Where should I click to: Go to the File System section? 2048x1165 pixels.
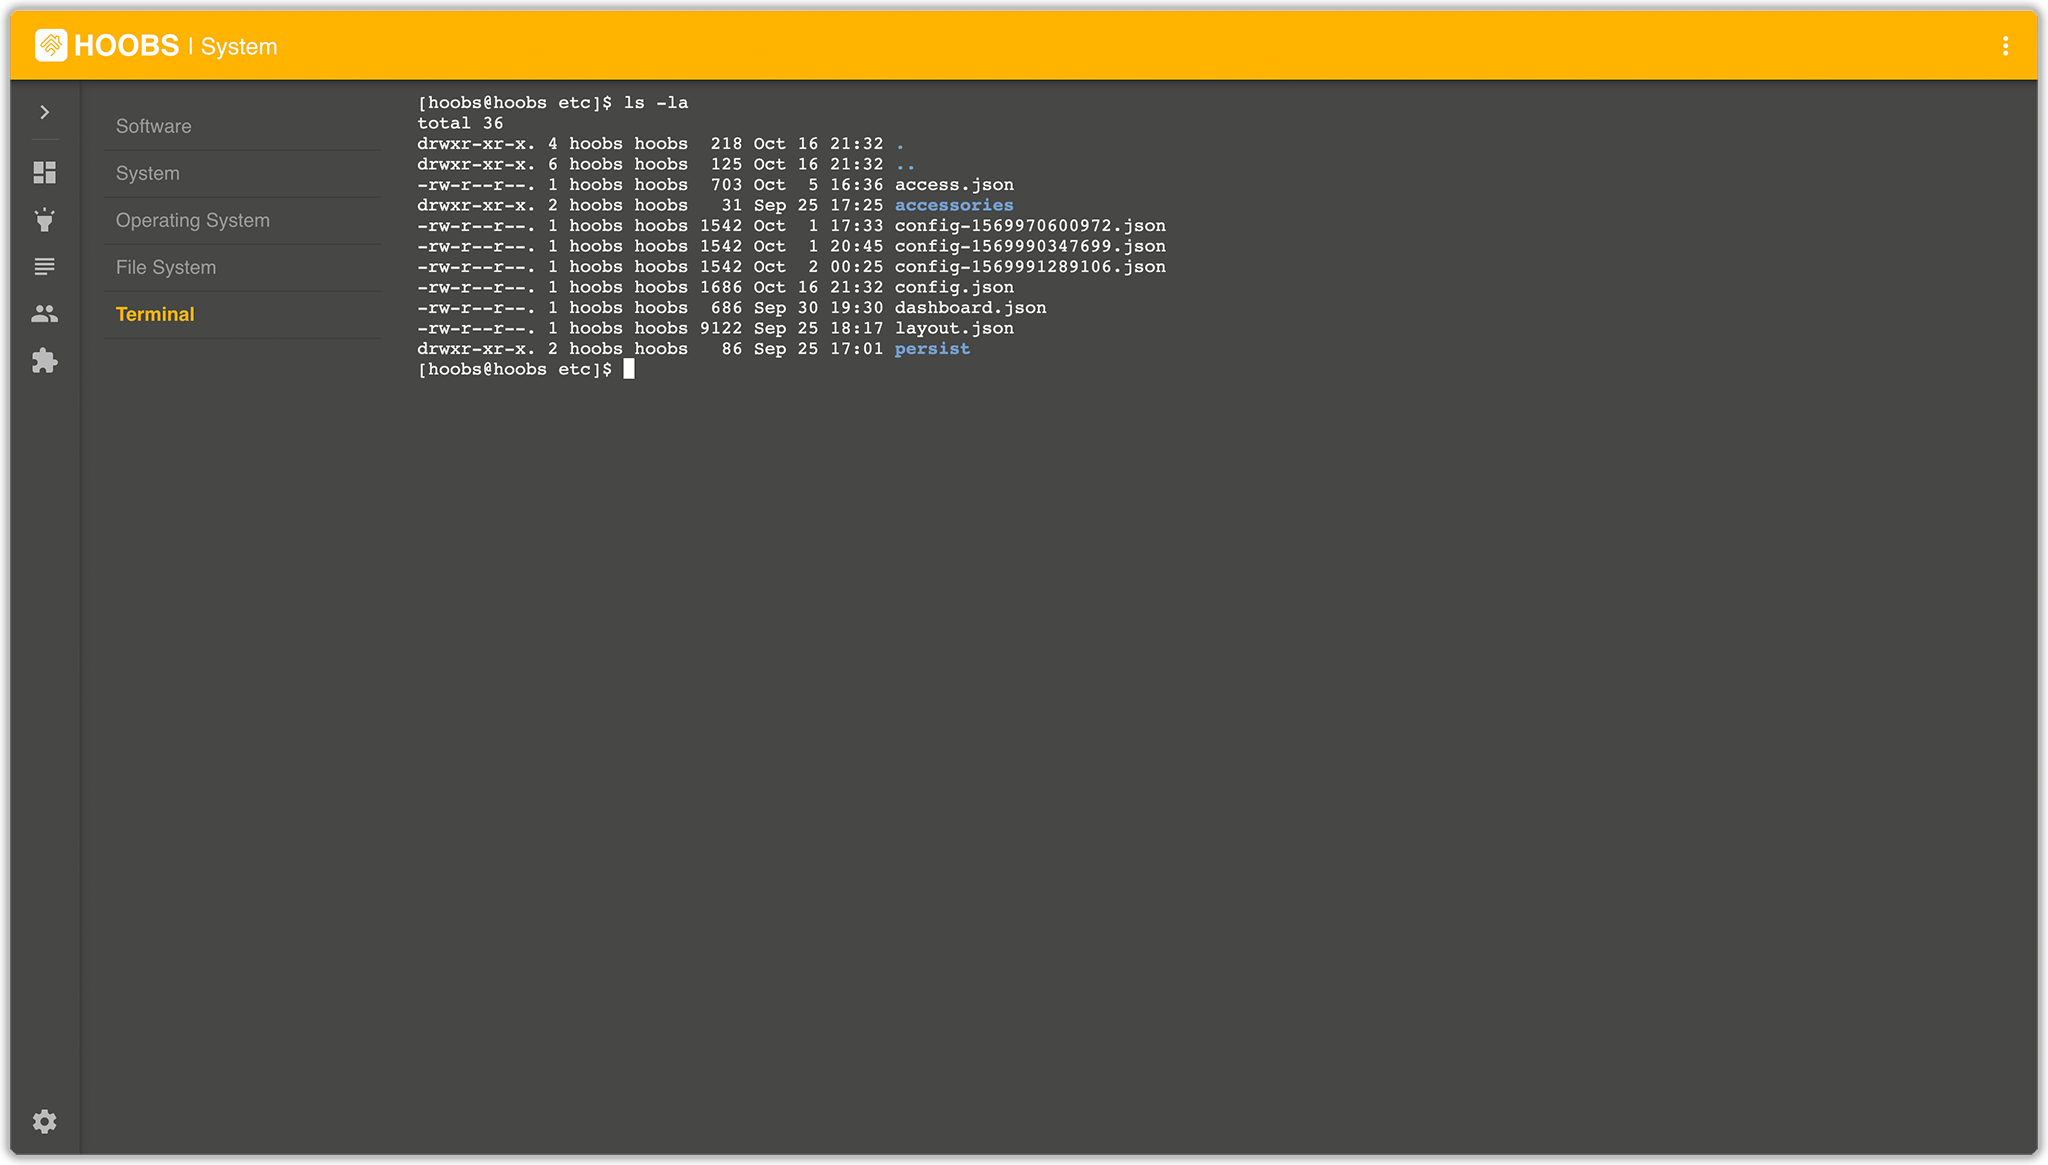tap(166, 267)
